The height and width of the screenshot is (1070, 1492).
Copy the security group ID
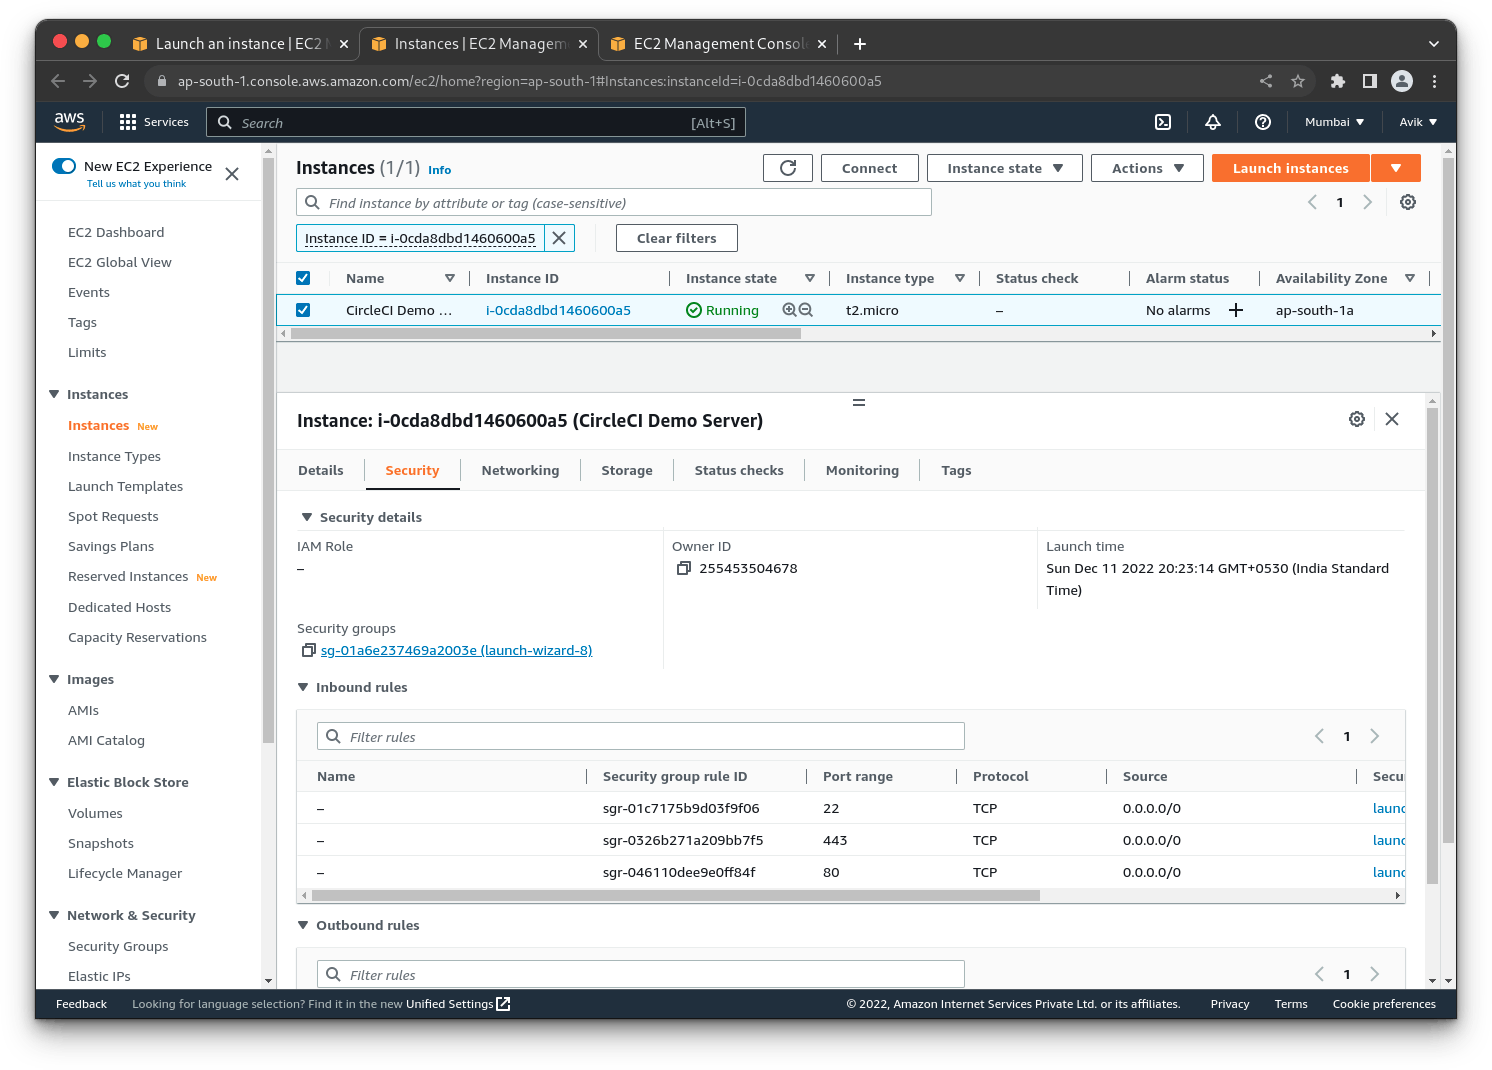tap(309, 650)
